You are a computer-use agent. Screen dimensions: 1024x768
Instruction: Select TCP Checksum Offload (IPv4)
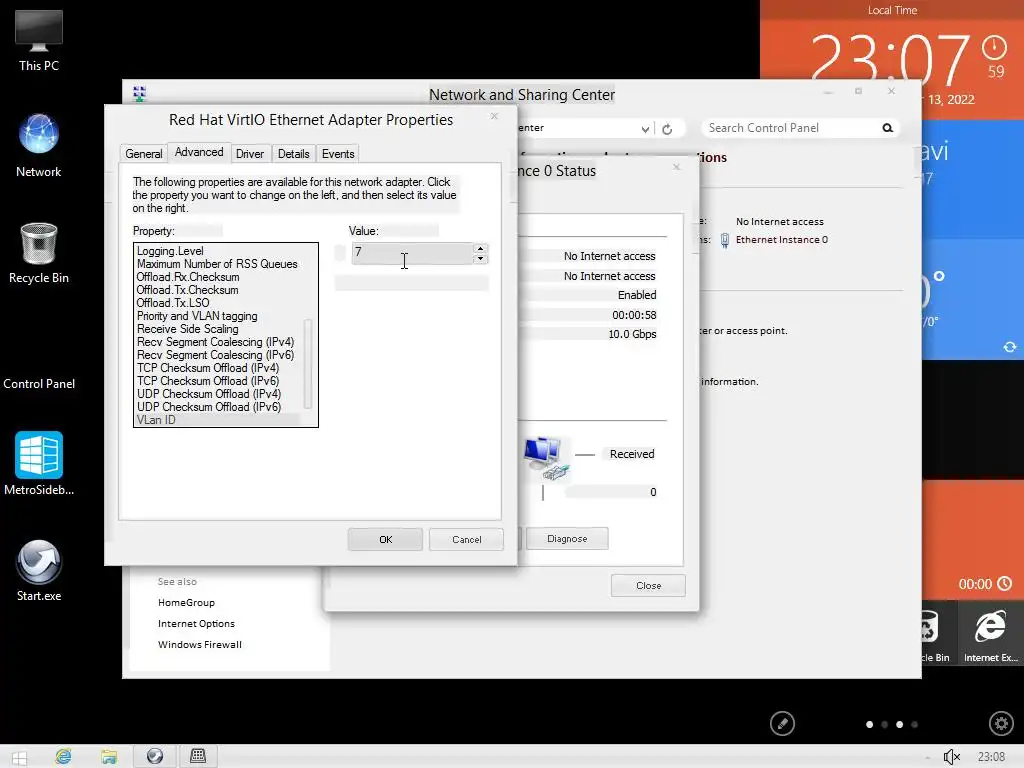(x=208, y=368)
